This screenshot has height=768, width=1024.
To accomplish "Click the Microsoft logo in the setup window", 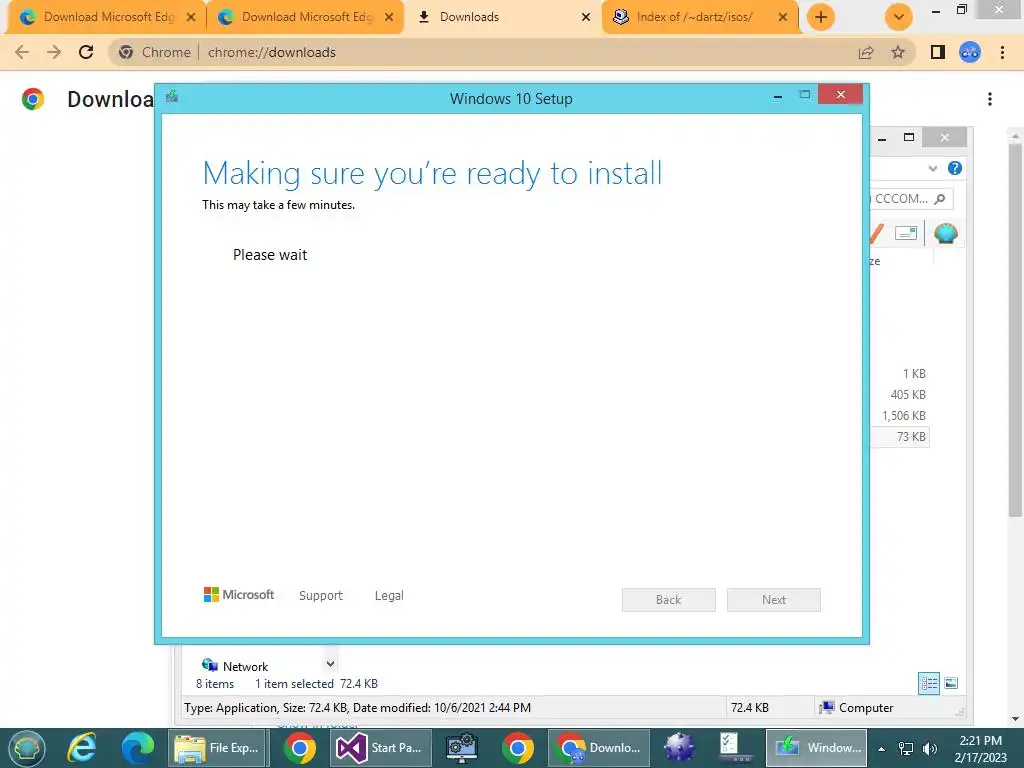I will pyautogui.click(x=239, y=595).
